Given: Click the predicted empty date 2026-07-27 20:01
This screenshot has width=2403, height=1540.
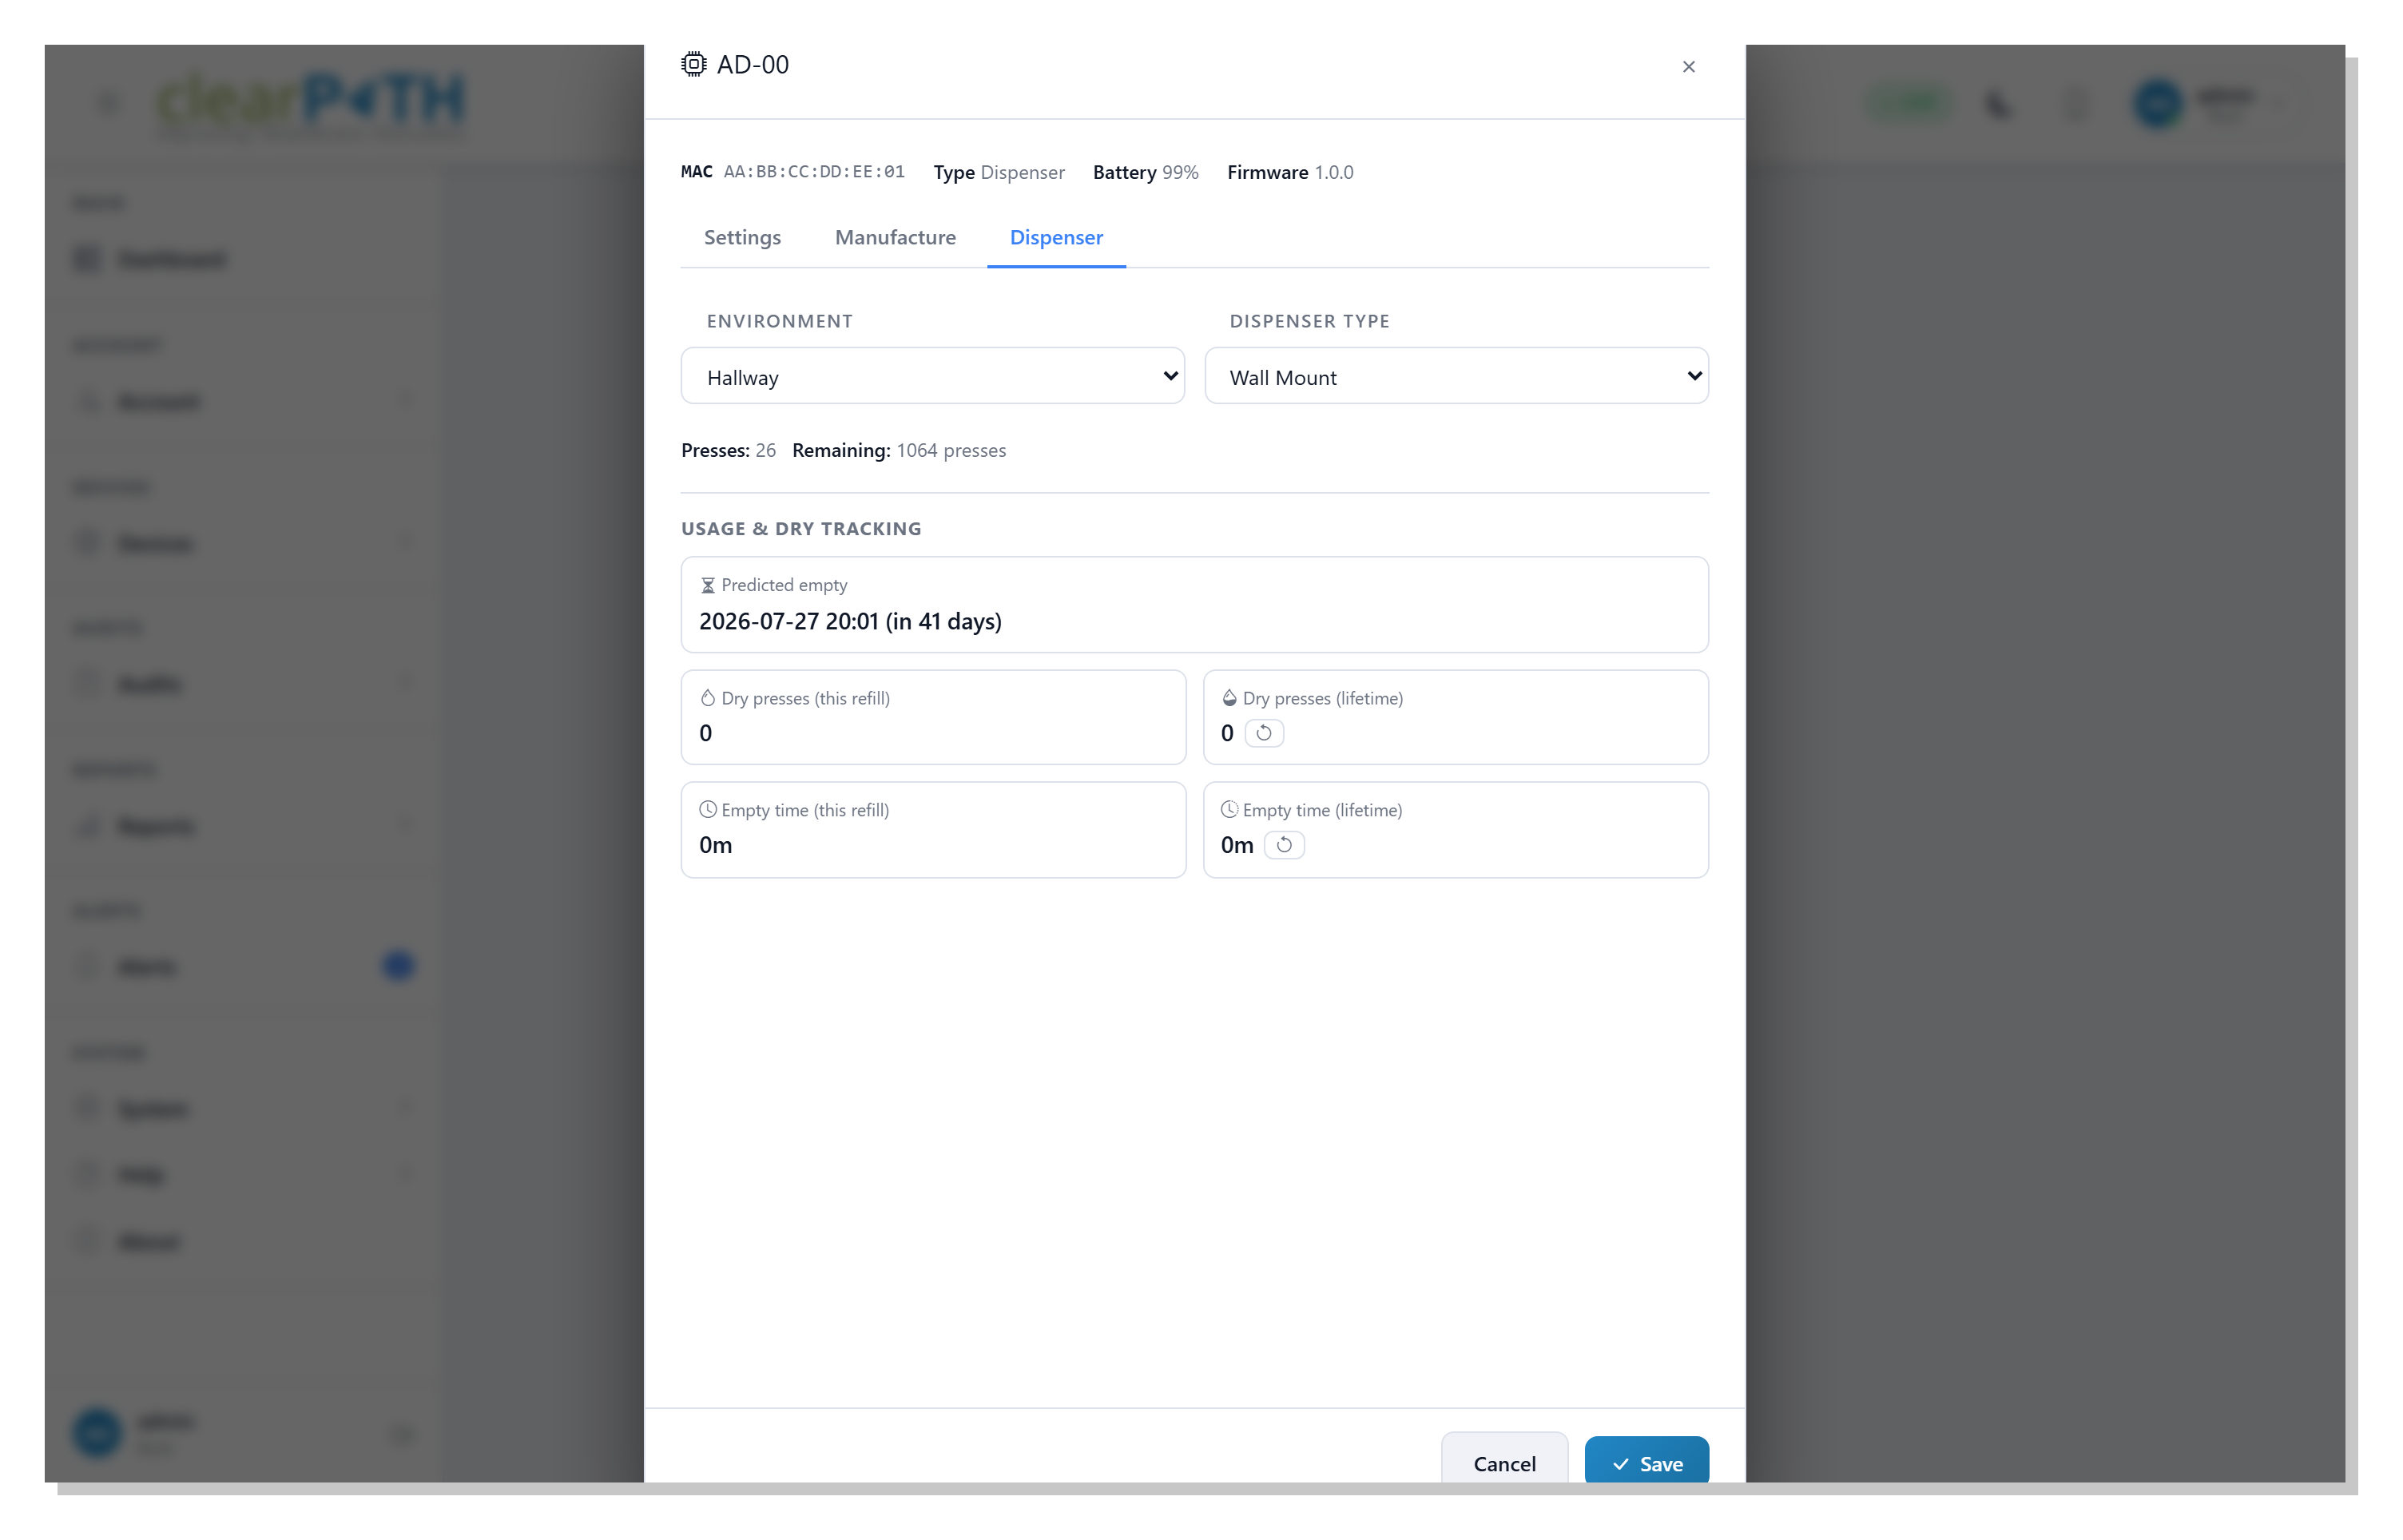Looking at the screenshot, I should point(788,621).
